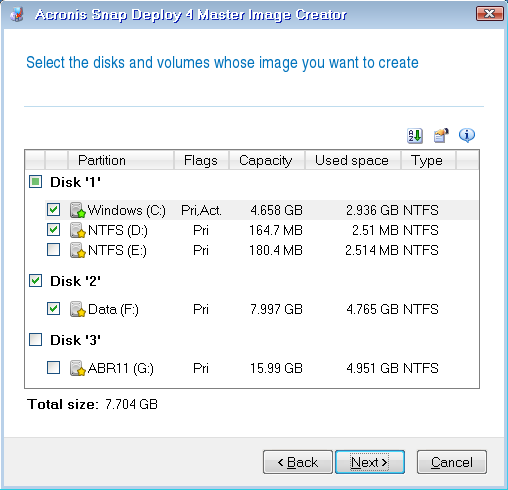508x490 pixels.
Task: Click the Data (F:) volume icon
Action: [x=78, y=309]
